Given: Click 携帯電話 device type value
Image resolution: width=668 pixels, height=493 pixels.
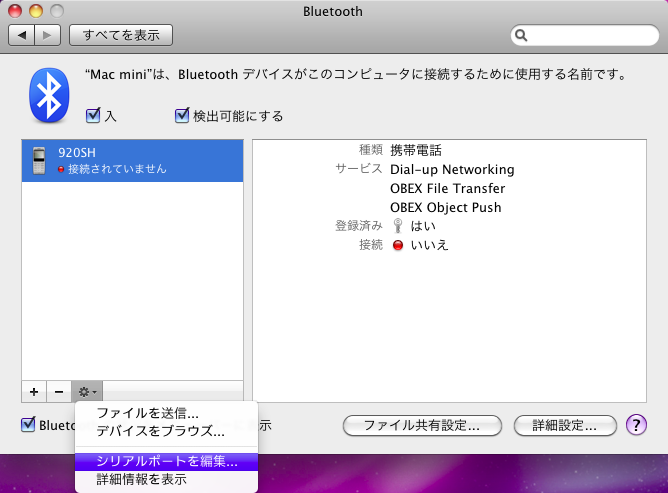Looking at the screenshot, I should pyautogui.click(x=416, y=150).
